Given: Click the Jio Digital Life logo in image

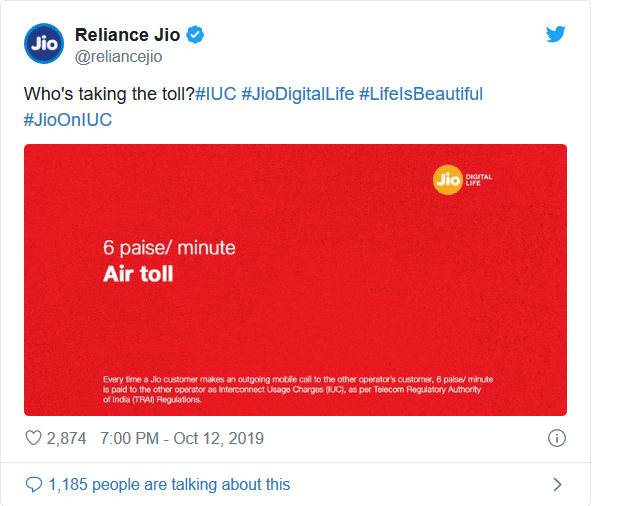Looking at the screenshot, I should pos(462,180).
